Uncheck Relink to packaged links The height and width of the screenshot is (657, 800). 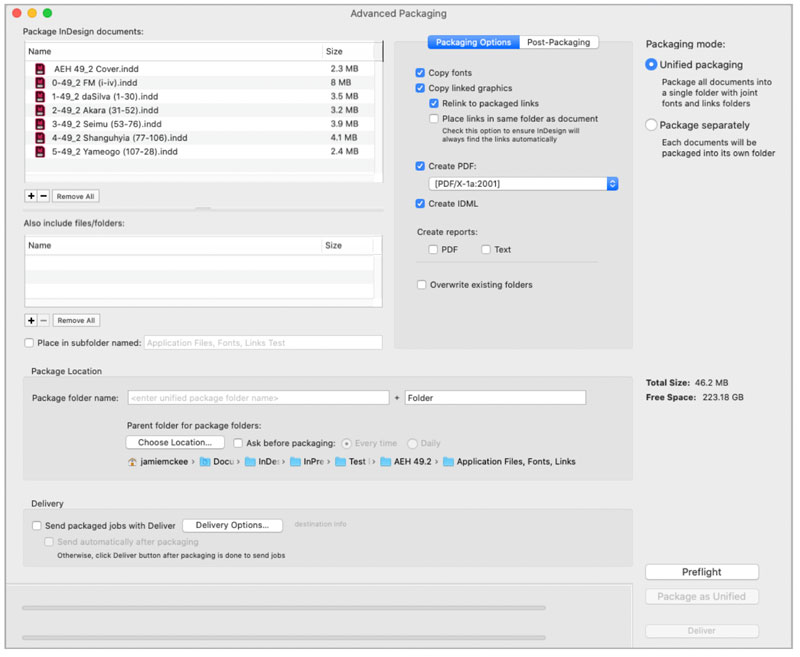pyautogui.click(x=434, y=104)
